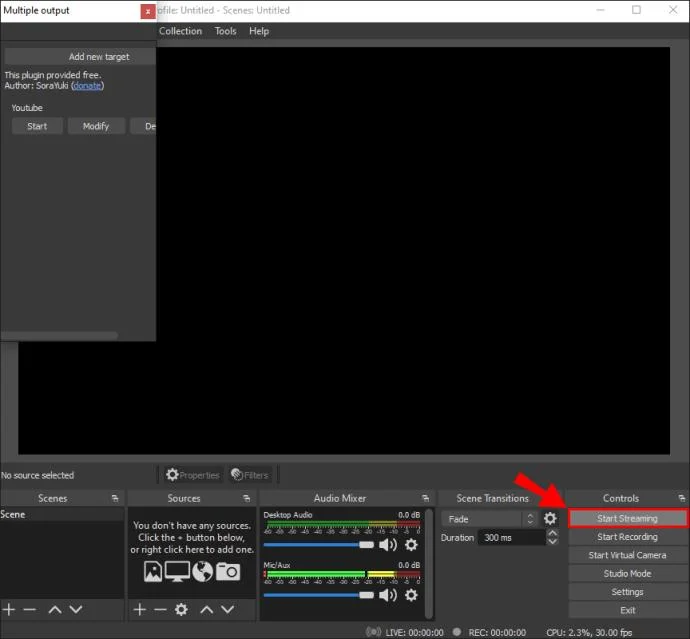This screenshot has height=639, width=690.
Task: Move source up with arrow icon
Action: click(206, 610)
